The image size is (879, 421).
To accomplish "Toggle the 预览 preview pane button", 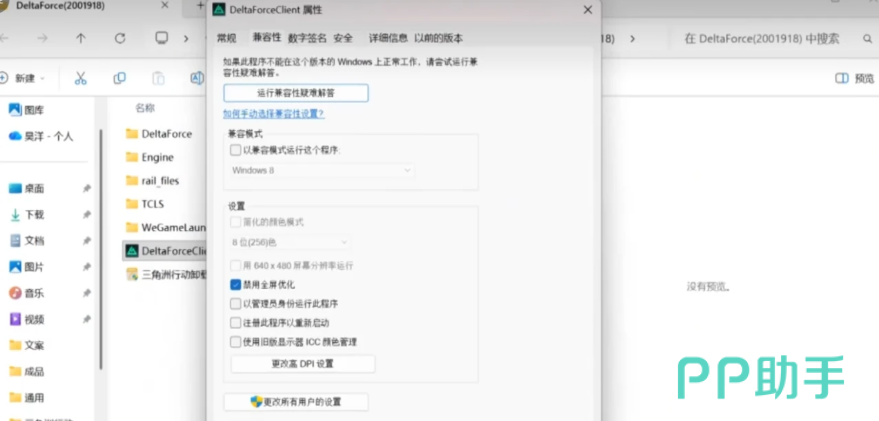I will point(855,78).
